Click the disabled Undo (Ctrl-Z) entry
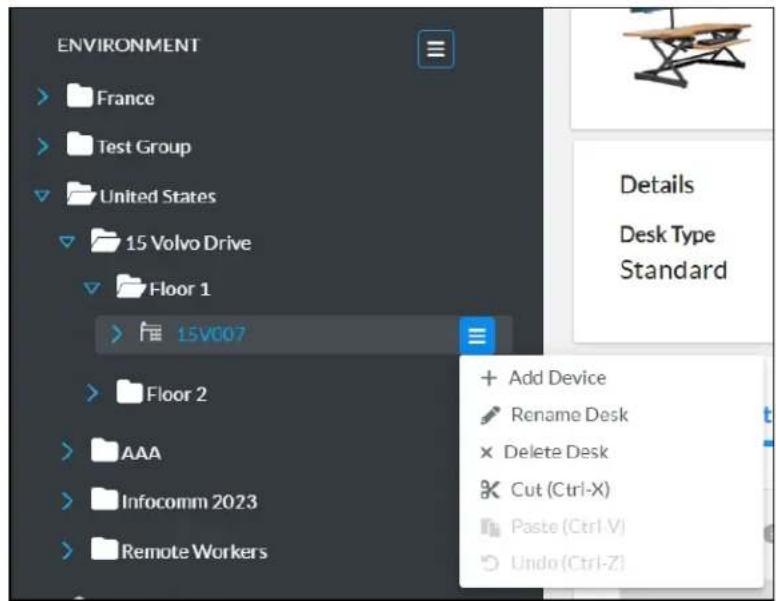Image resolution: width=776 pixels, height=601 pixels. tap(611, 563)
